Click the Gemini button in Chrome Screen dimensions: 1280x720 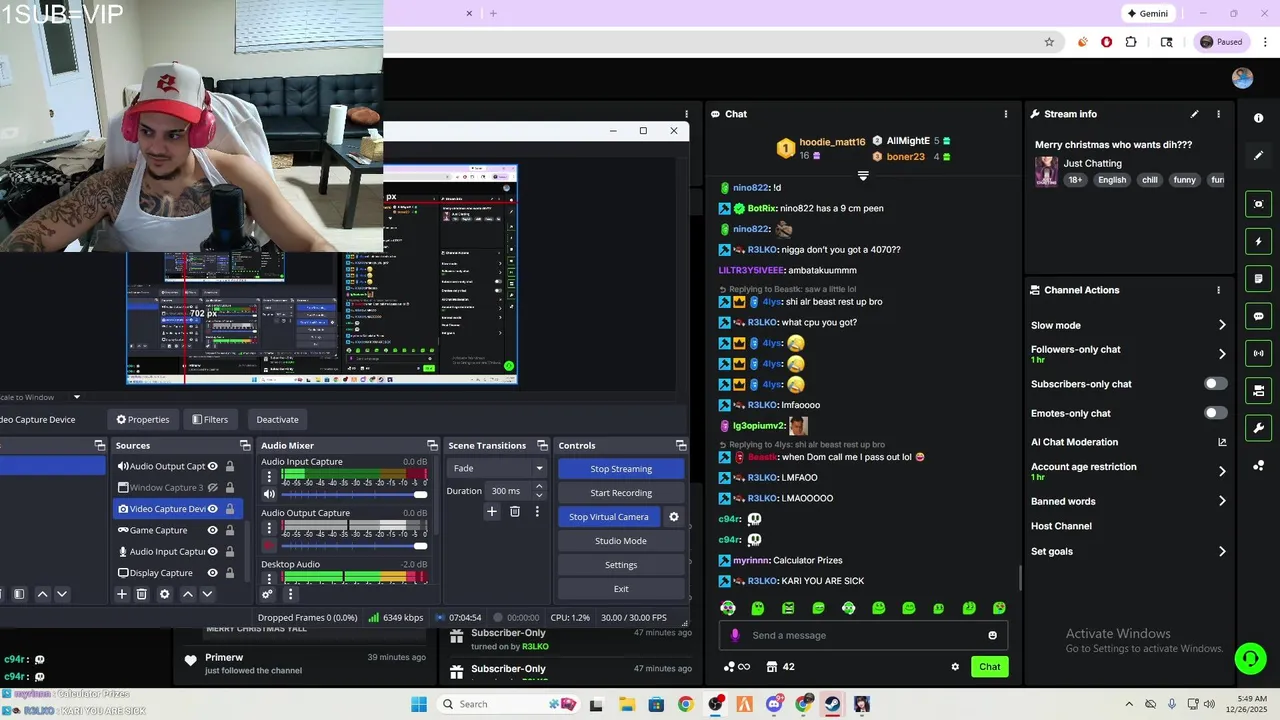(x=1147, y=13)
